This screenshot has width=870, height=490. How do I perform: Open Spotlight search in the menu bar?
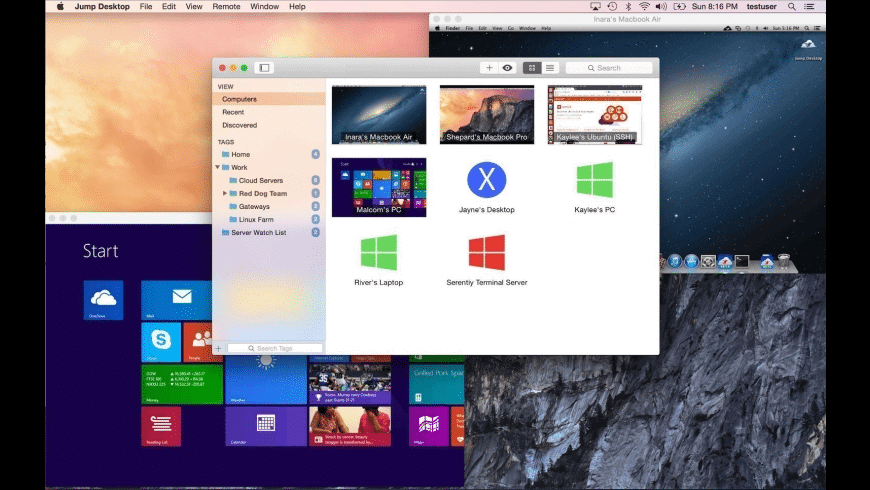[792, 6]
